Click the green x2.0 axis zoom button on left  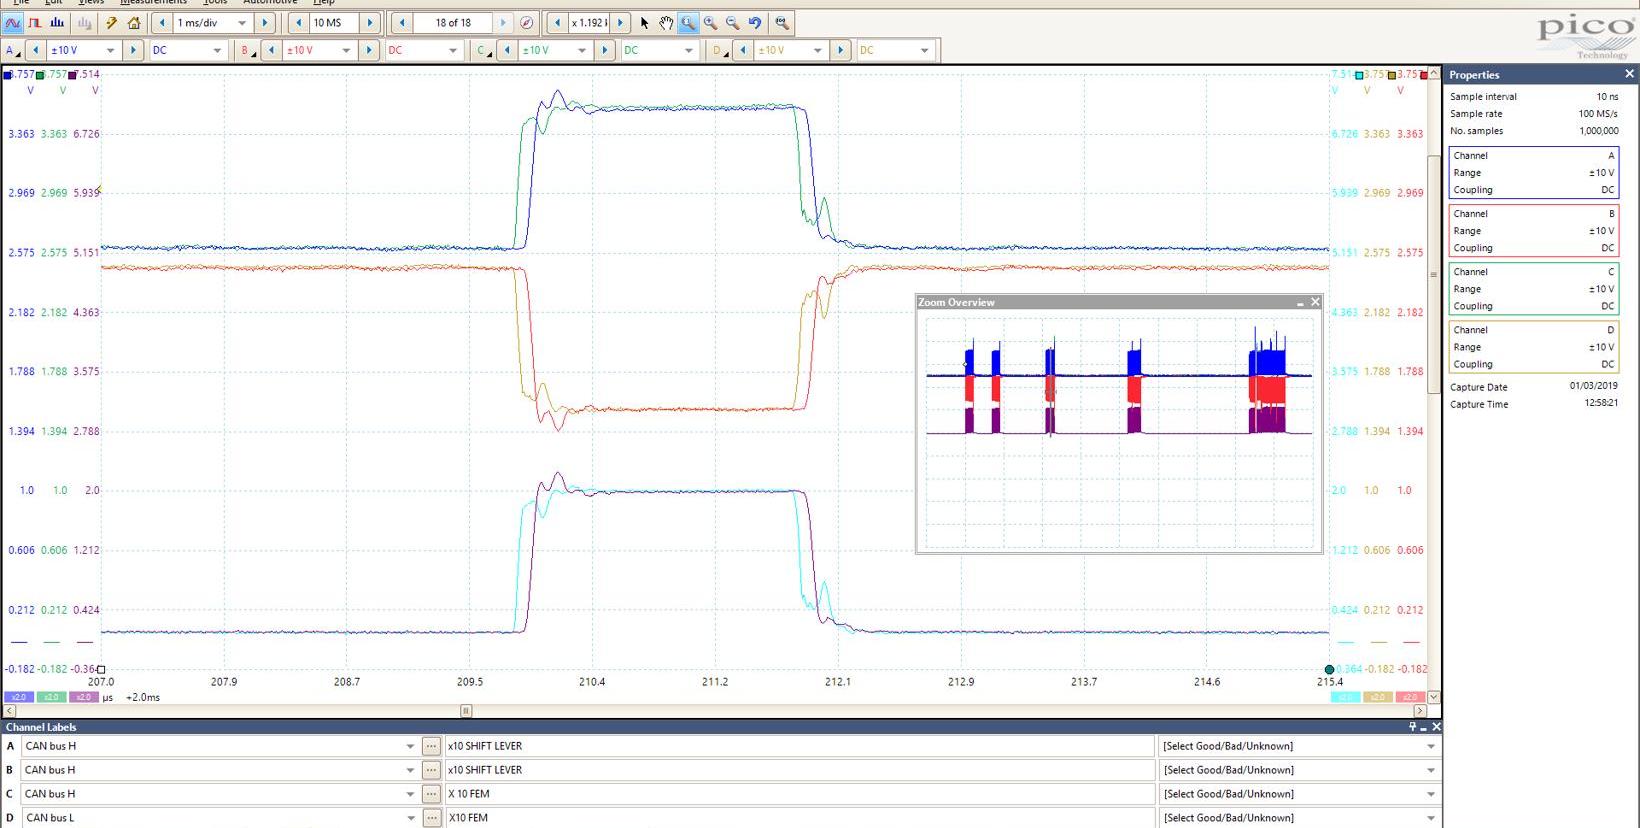[51, 697]
